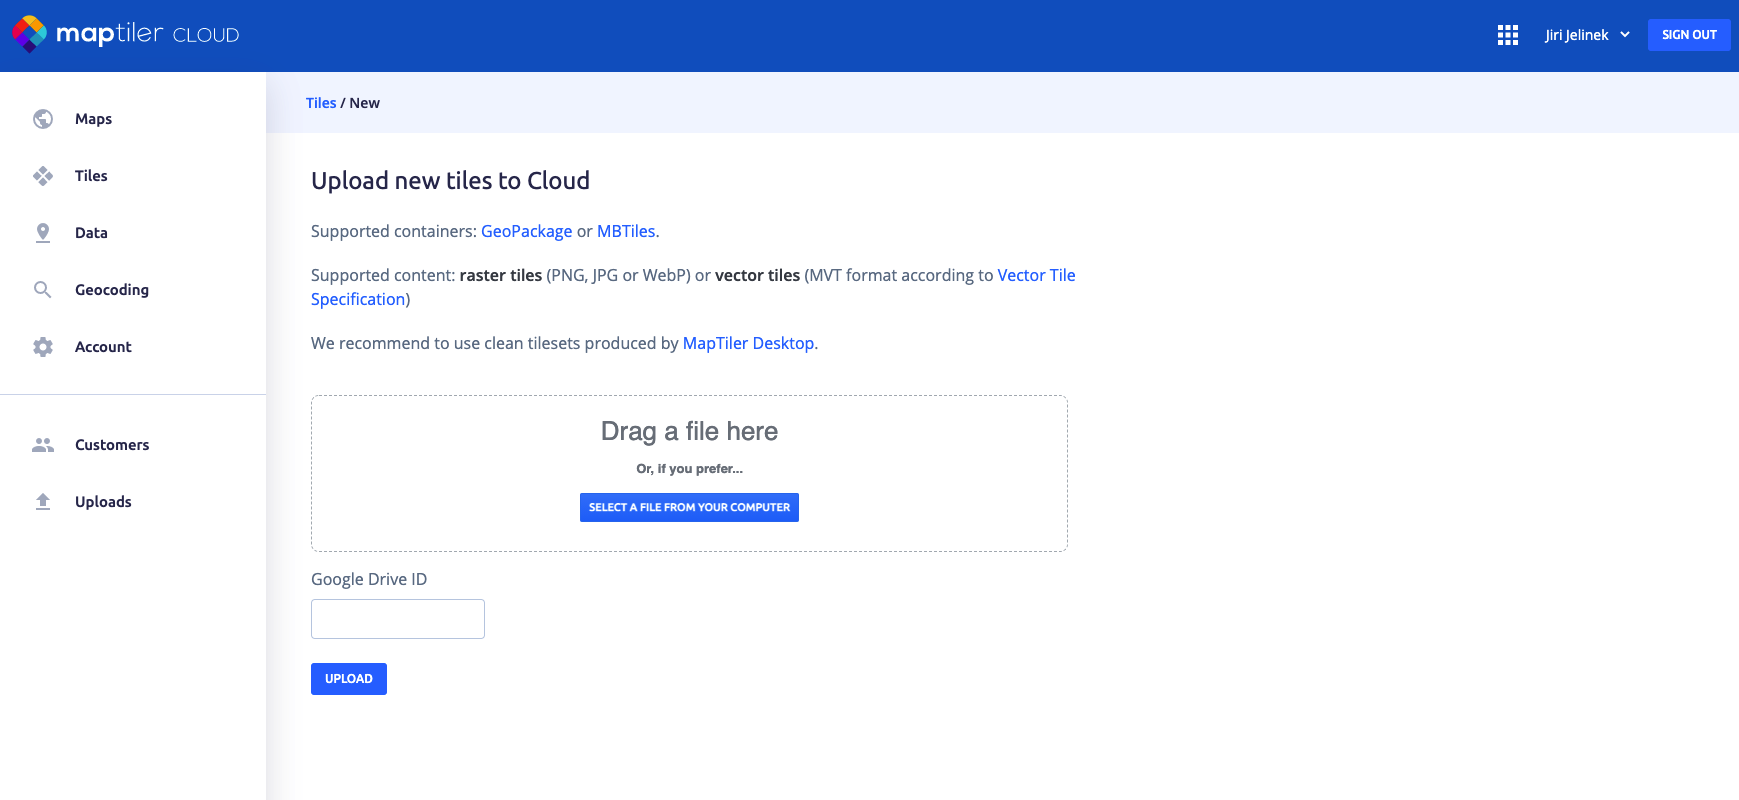Image resolution: width=1739 pixels, height=800 pixels.
Task: Navigate to Tiles in the breadcrumb
Action: pos(321,103)
